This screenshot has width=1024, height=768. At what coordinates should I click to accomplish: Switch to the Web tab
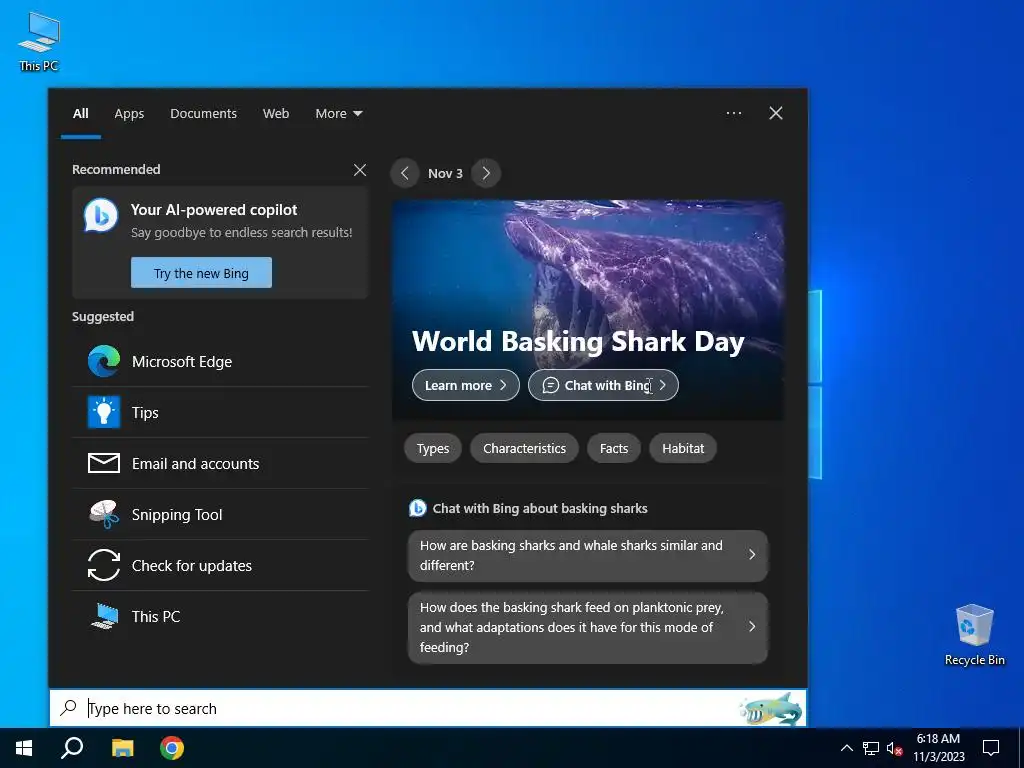click(276, 114)
